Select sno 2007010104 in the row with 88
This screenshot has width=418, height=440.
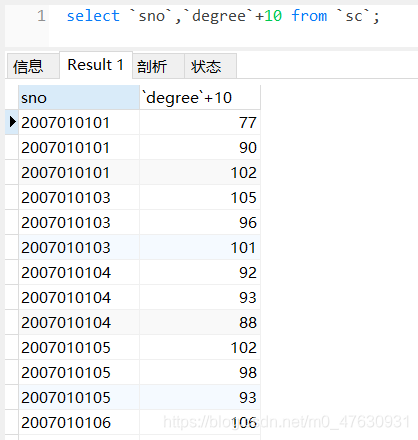tap(79, 322)
